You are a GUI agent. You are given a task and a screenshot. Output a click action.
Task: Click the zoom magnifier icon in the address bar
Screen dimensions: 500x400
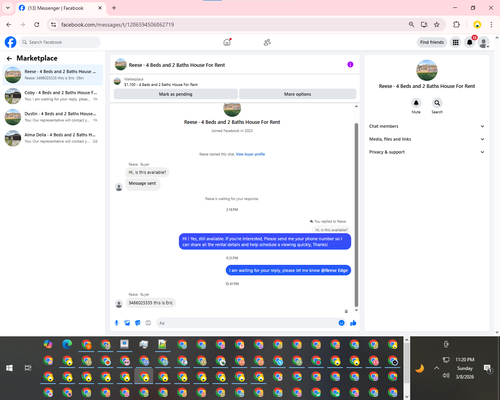[x=411, y=25]
